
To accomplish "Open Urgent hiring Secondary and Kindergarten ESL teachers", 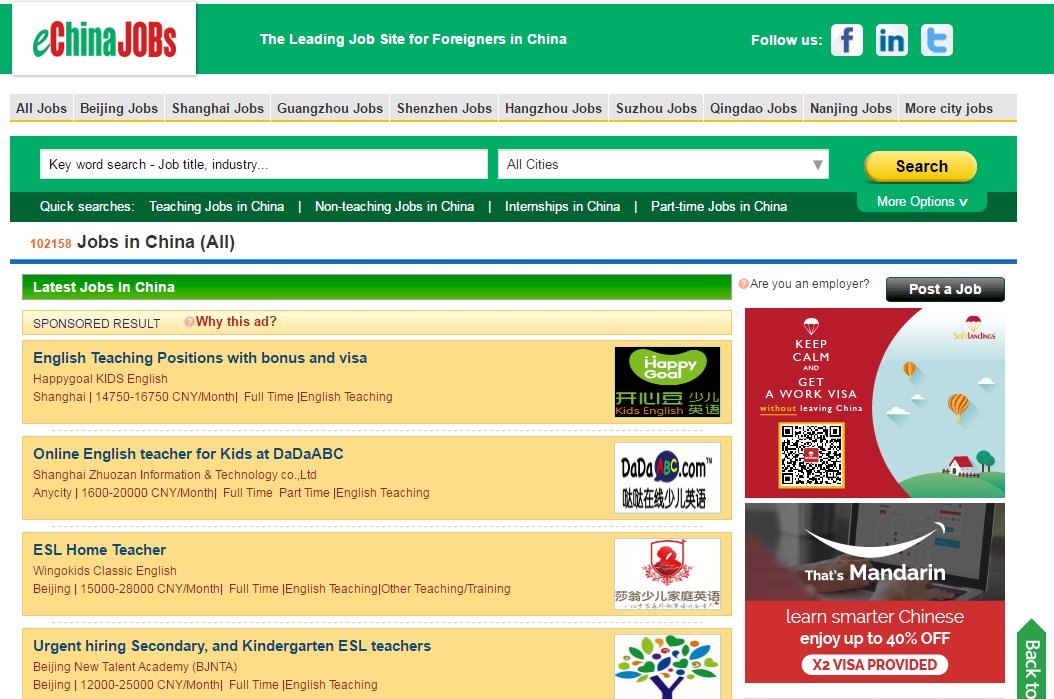I will [232, 646].
